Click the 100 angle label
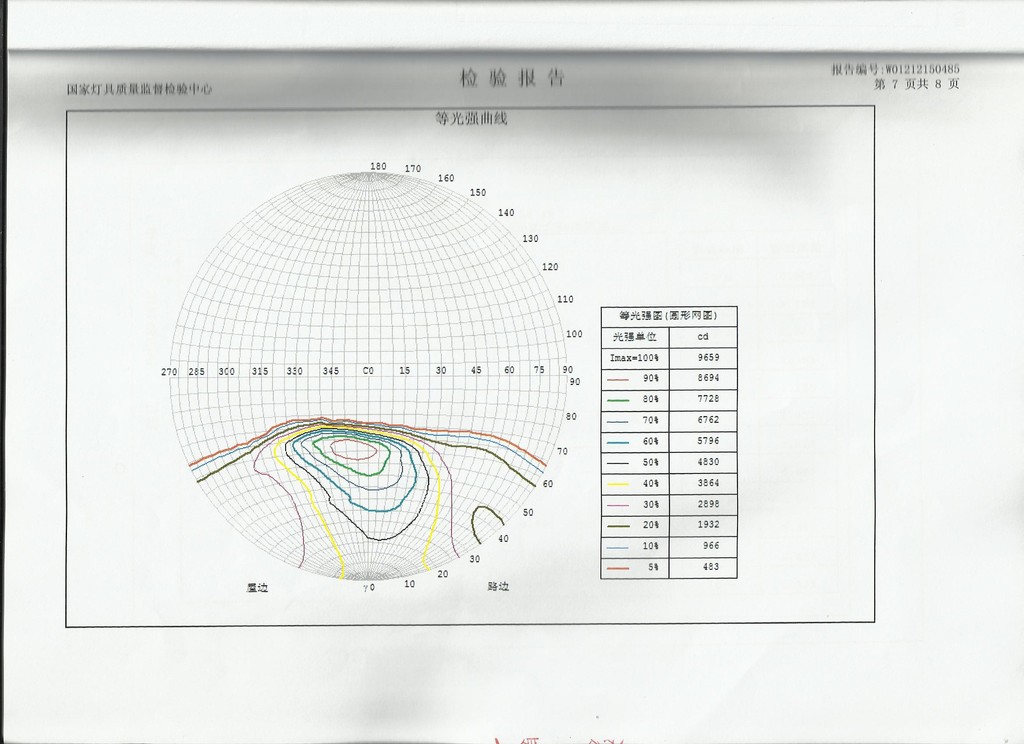Screen dimensions: 1024x744 574,334
